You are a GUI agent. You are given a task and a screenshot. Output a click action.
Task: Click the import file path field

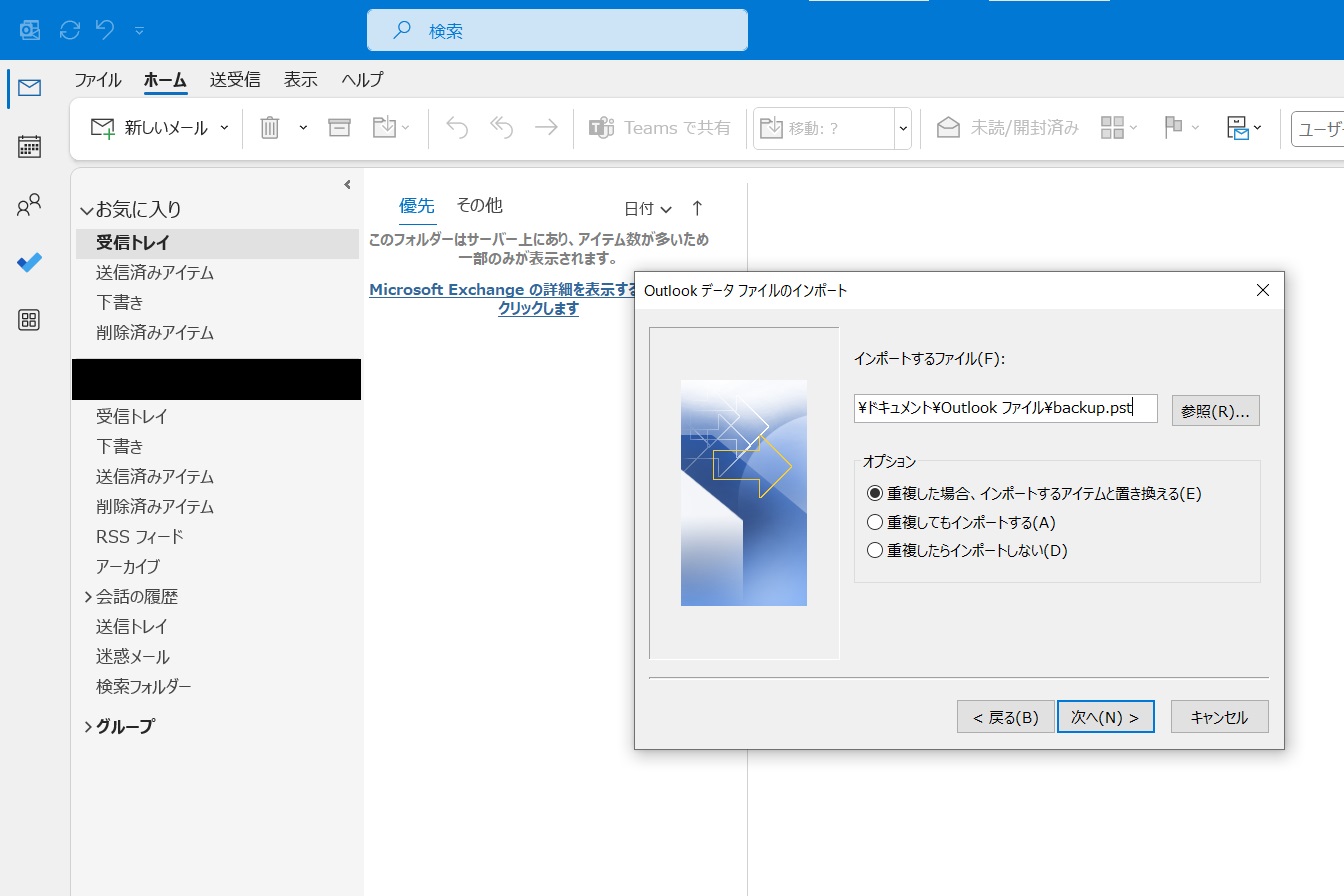point(1005,408)
